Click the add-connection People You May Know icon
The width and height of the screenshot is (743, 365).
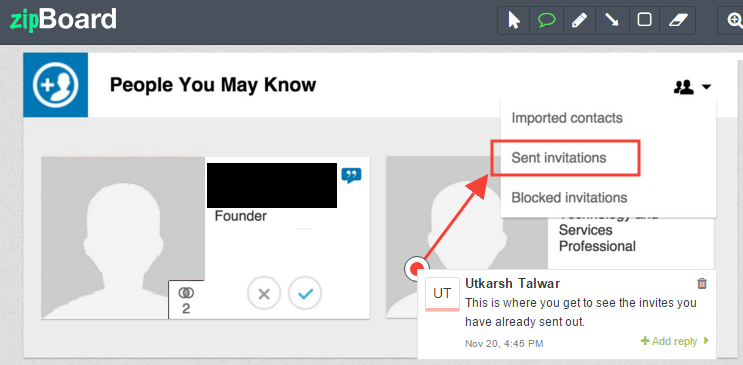55,85
